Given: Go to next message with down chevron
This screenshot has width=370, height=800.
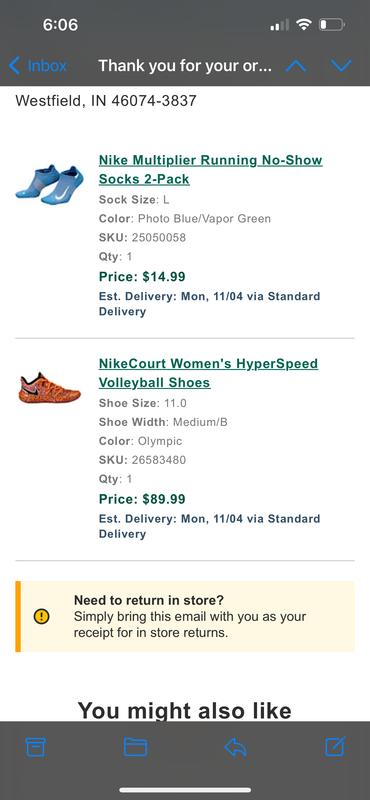Looking at the screenshot, I should [341, 66].
